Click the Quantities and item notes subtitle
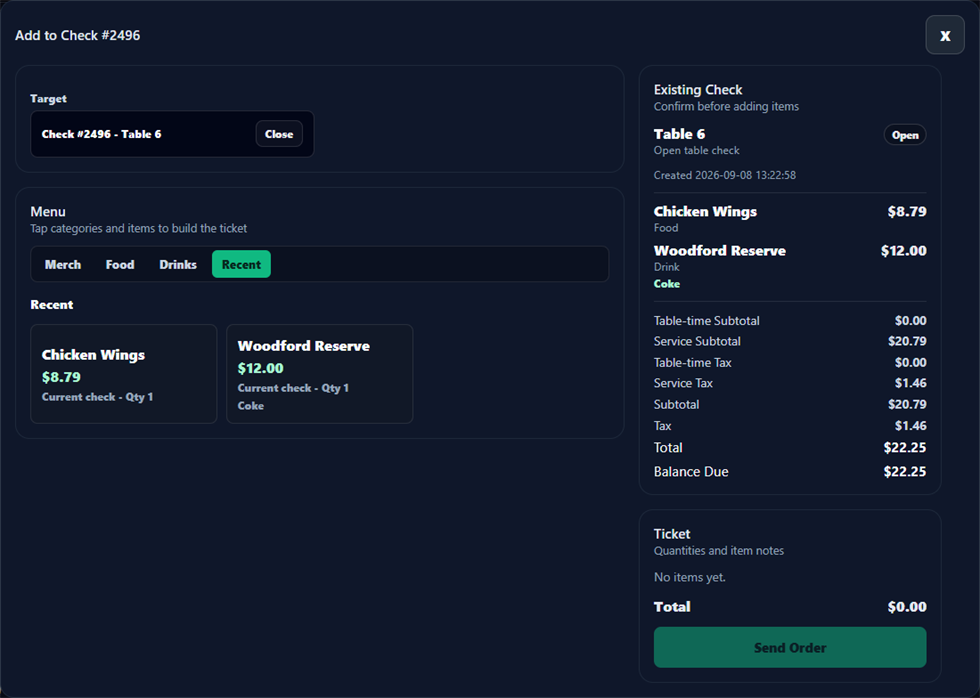Viewport: 980px width, 698px height. pyautogui.click(x=719, y=551)
